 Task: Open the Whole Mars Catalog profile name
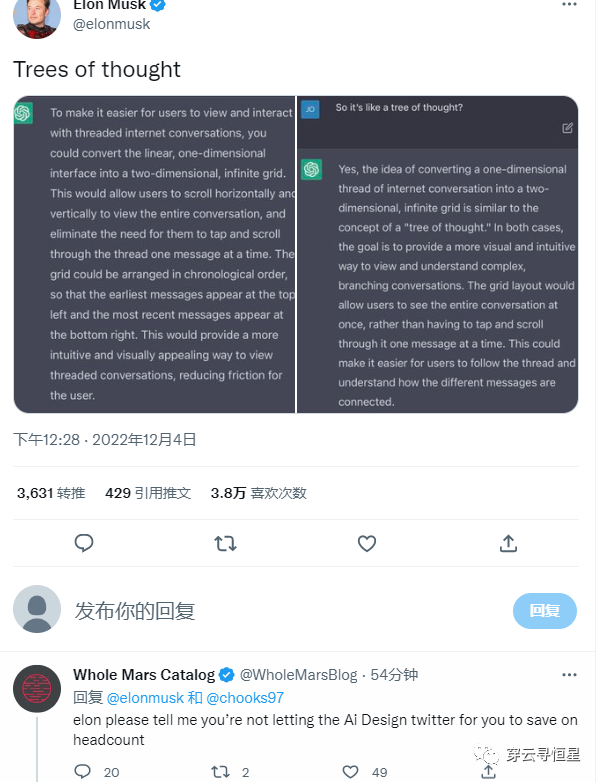click(144, 675)
